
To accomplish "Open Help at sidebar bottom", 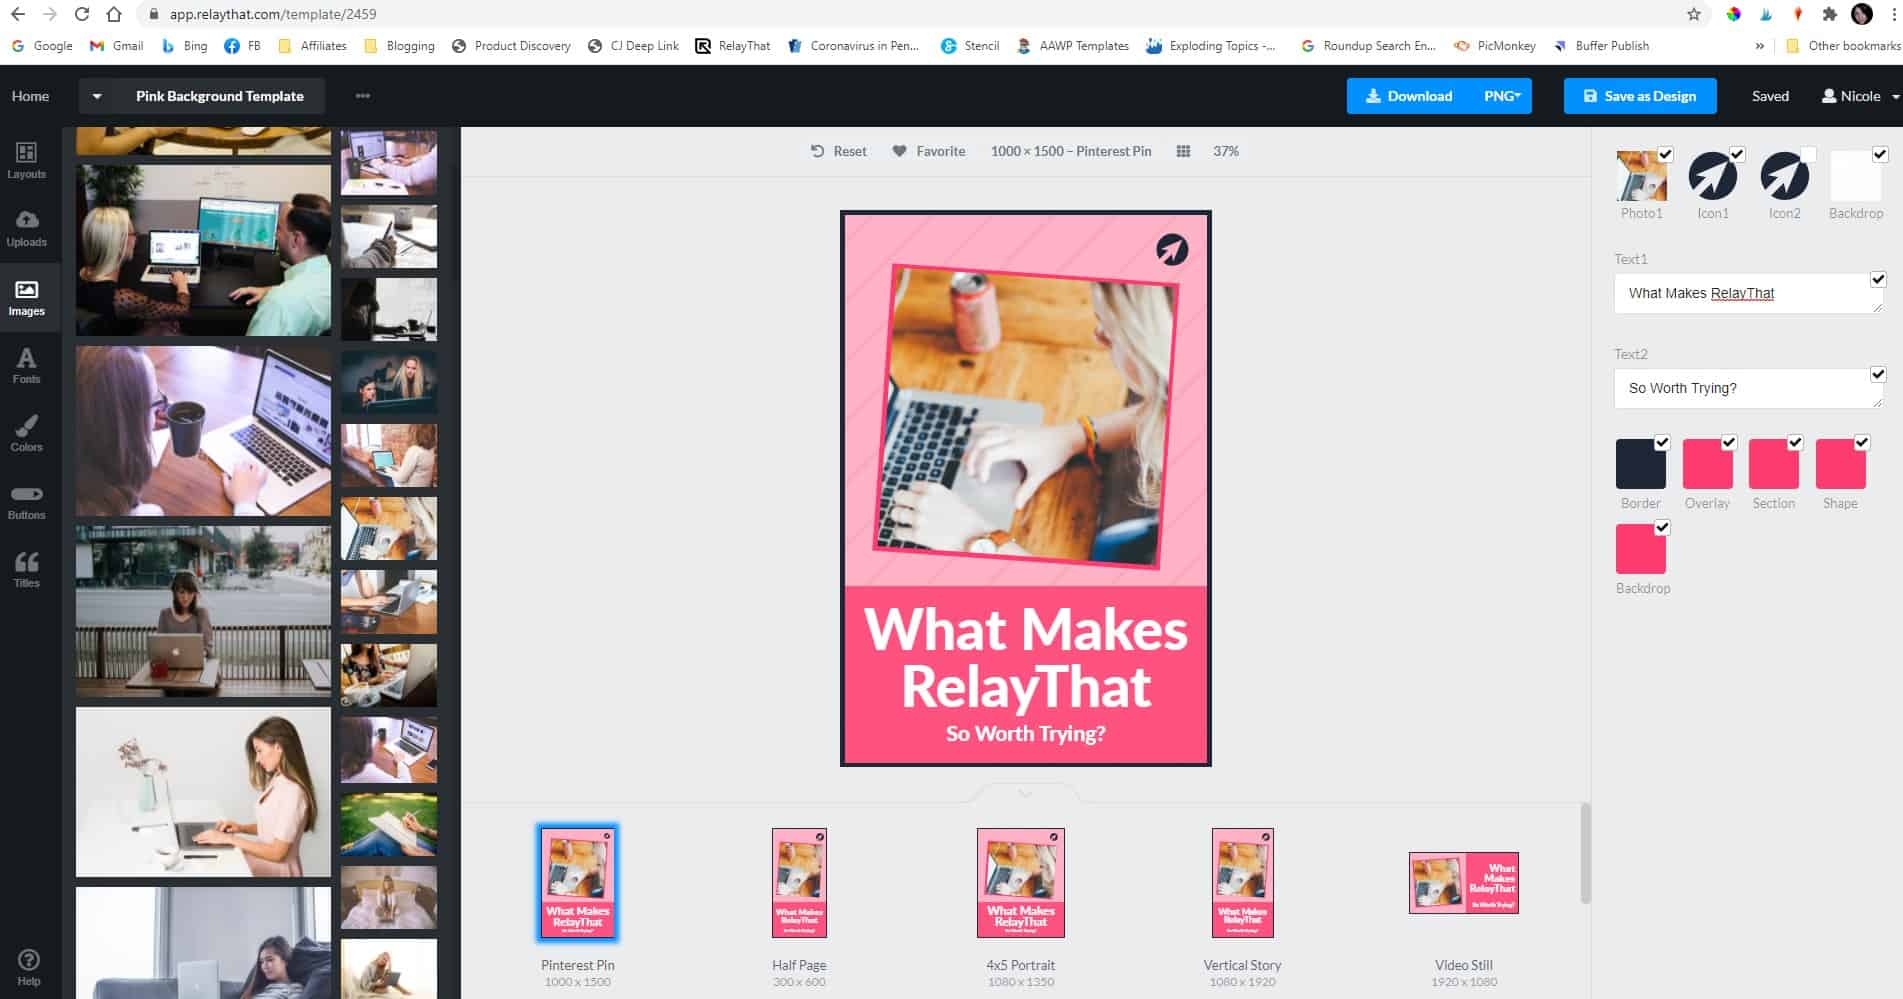I will pos(29,967).
